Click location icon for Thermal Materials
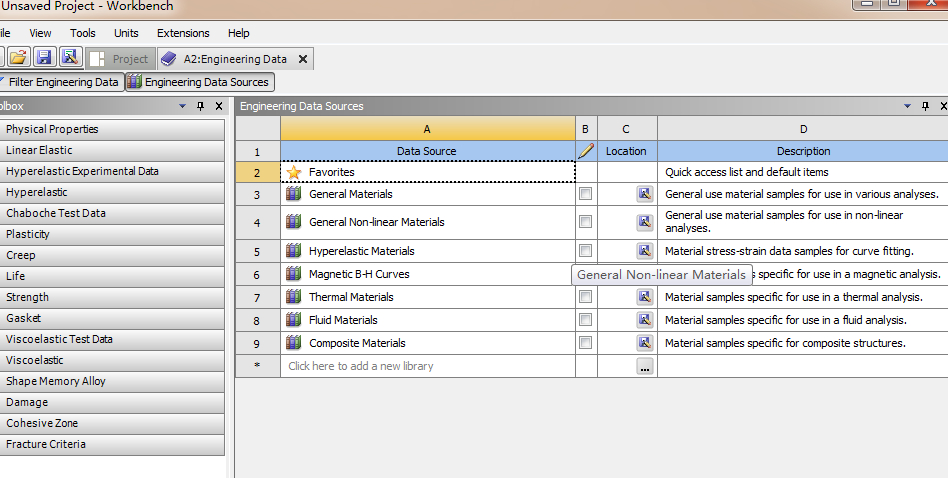This screenshot has width=948, height=478. (645, 297)
